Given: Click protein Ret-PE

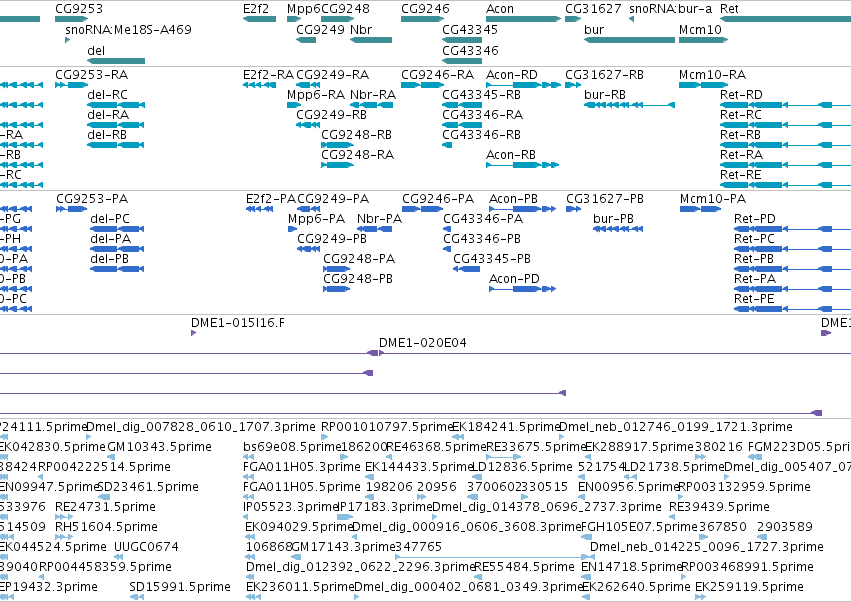Looking at the screenshot, I should point(792,309).
